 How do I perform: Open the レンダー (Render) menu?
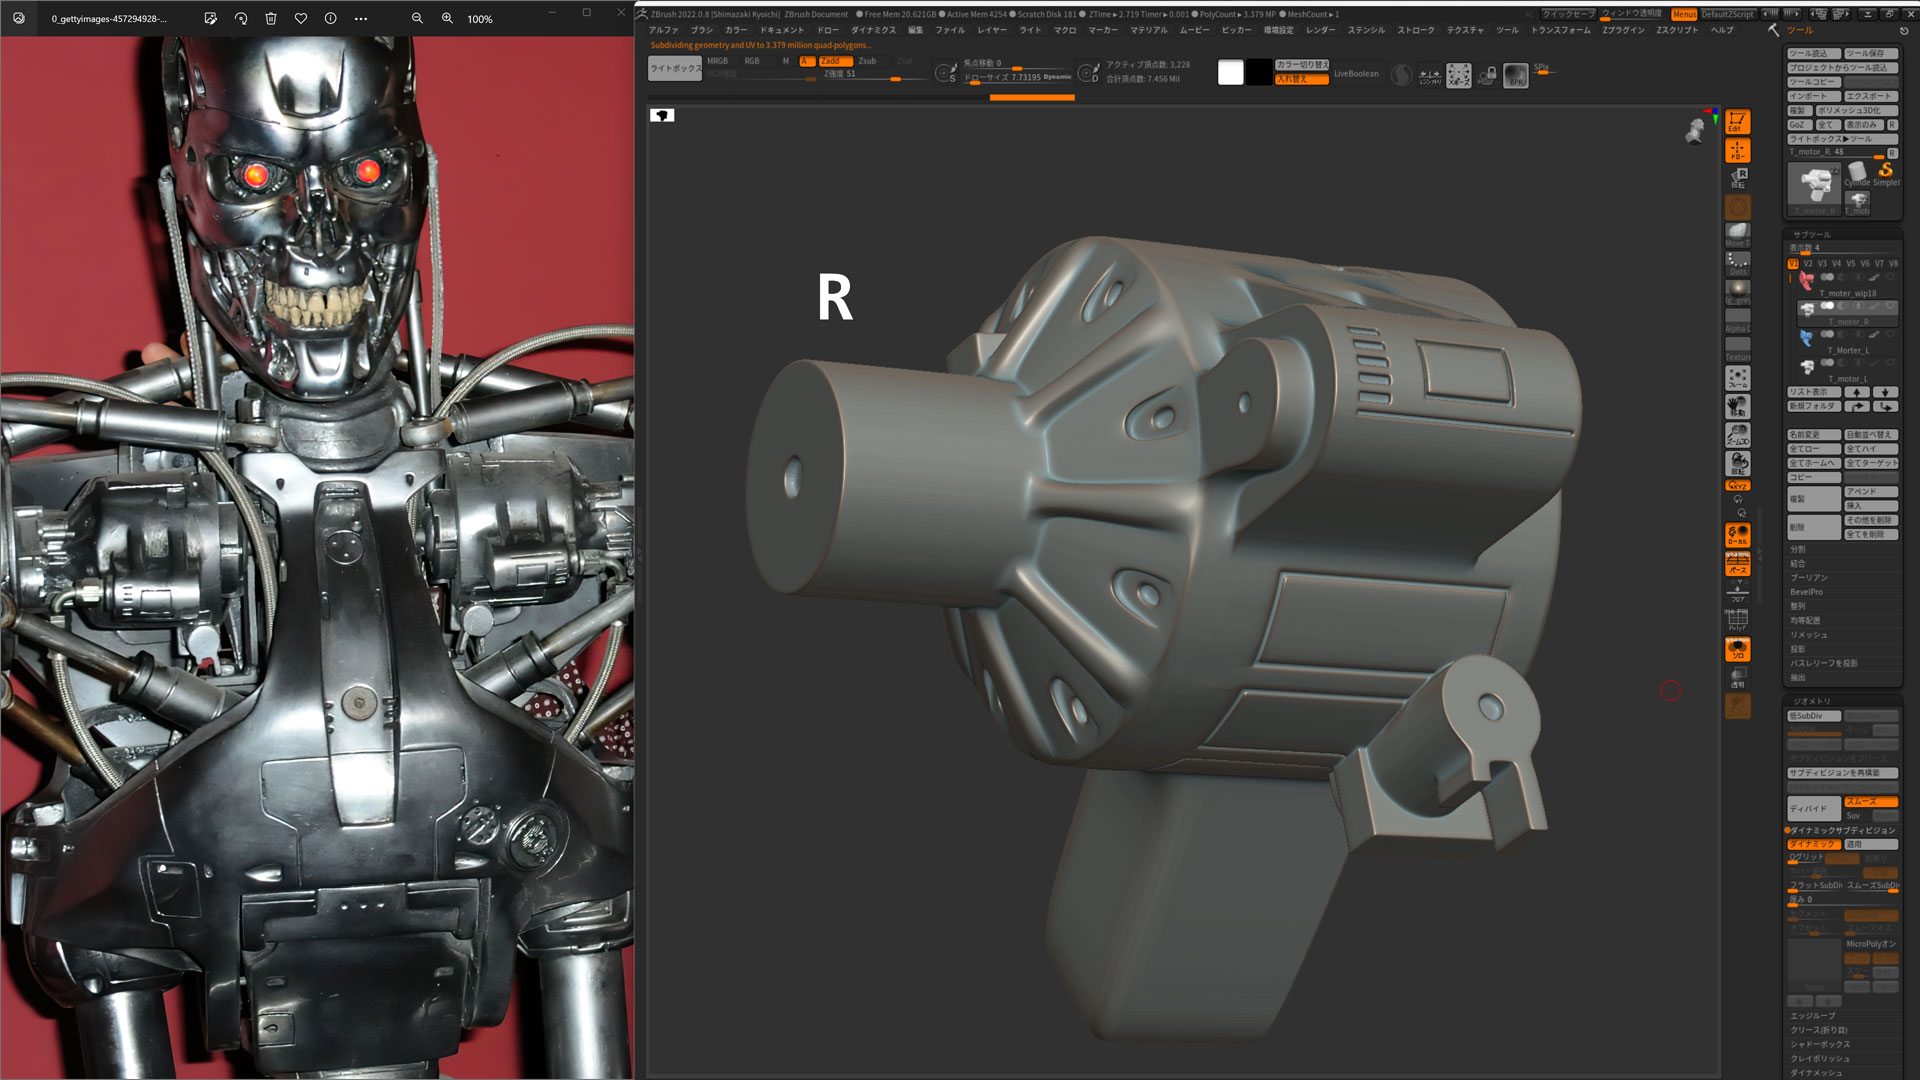1320,30
